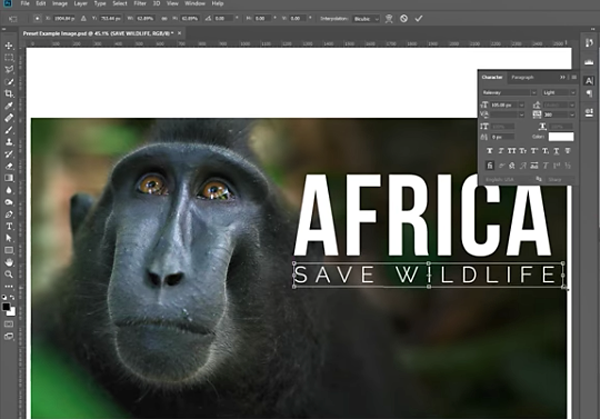This screenshot has height=419, width=600.
Task: Open the Type menu
Action: (100, 3)
